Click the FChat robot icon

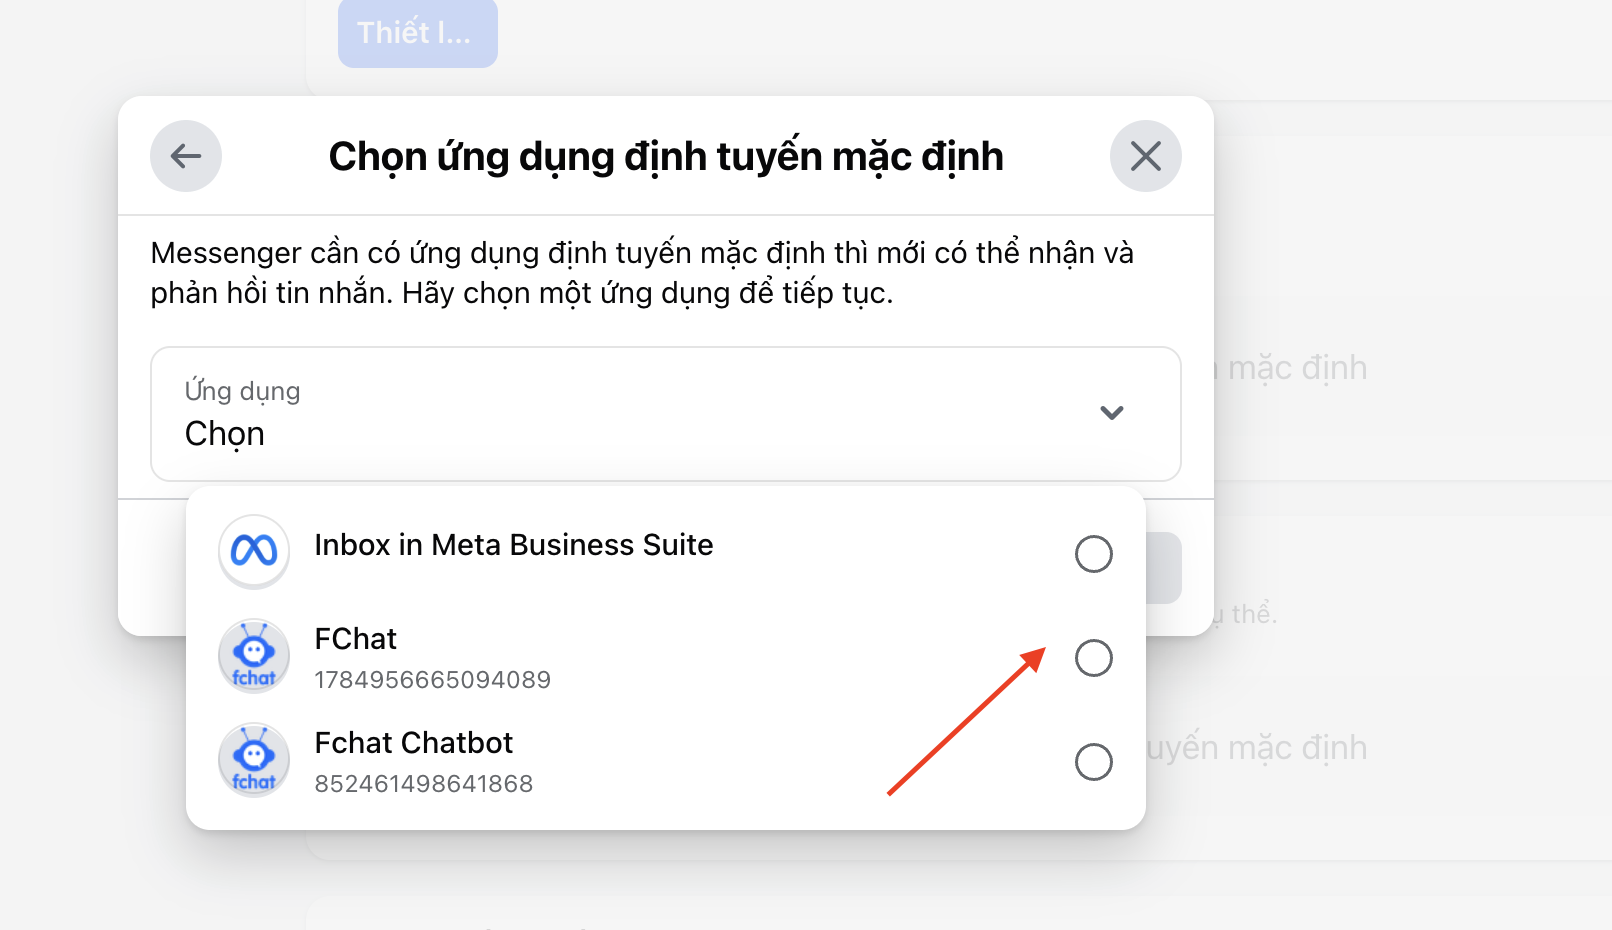pos(254,656)
